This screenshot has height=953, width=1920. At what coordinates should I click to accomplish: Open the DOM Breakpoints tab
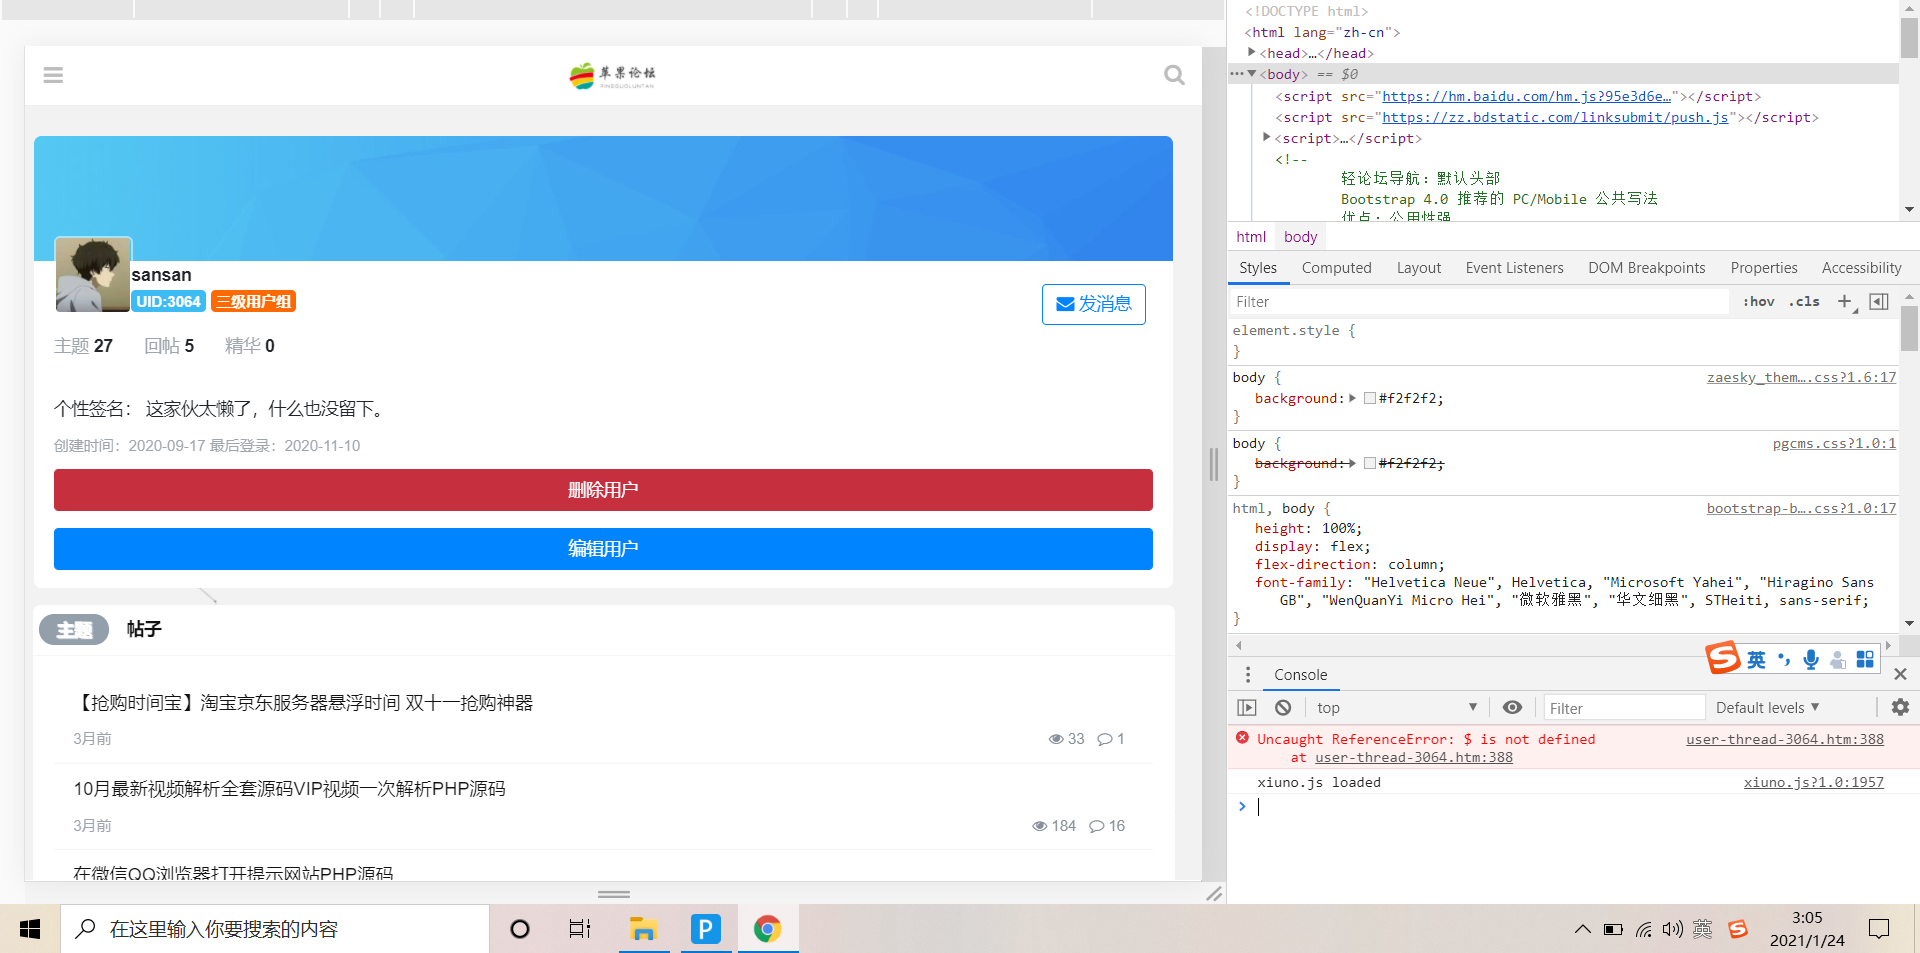pyautogui.click(x=1646, y=268)
